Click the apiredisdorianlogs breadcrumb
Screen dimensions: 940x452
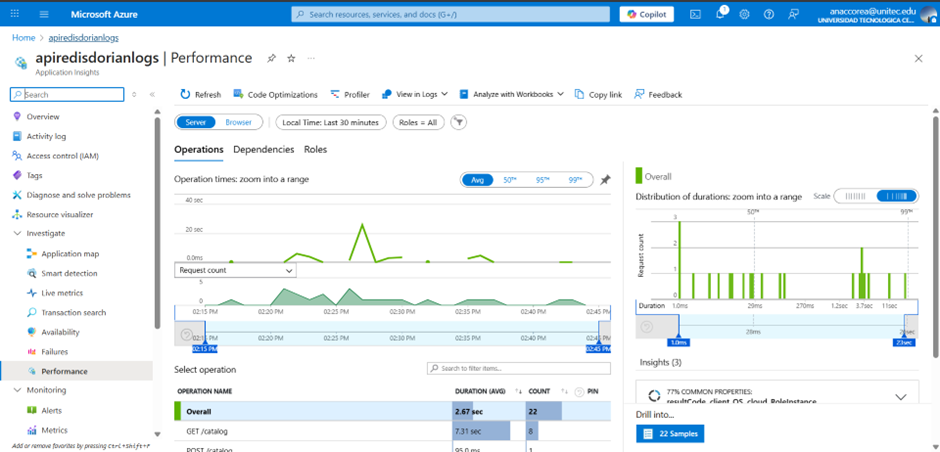click(83, 37)
